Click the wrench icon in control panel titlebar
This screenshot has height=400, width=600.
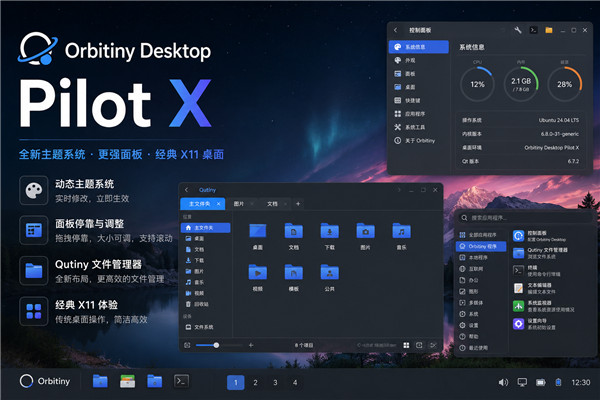point(518,30)
